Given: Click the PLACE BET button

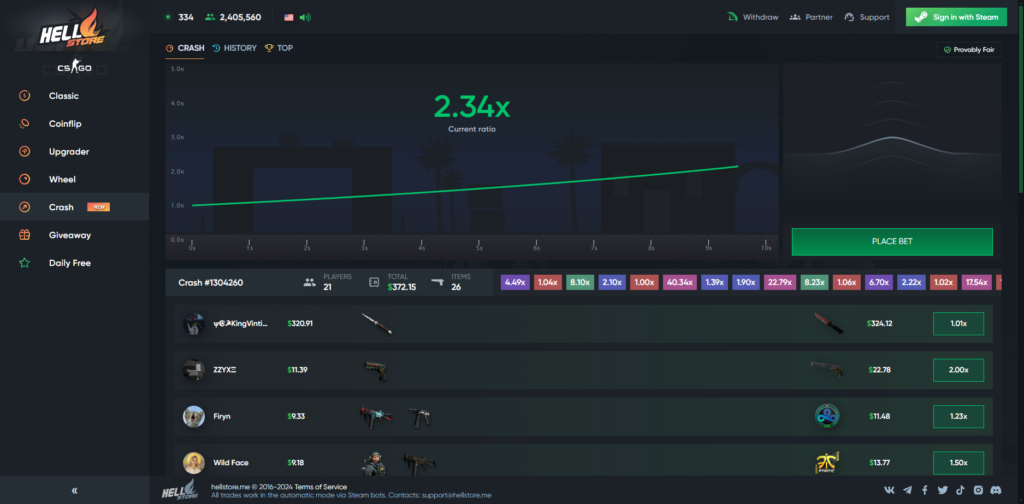Looking at the screenshot, I should [892, 242].
